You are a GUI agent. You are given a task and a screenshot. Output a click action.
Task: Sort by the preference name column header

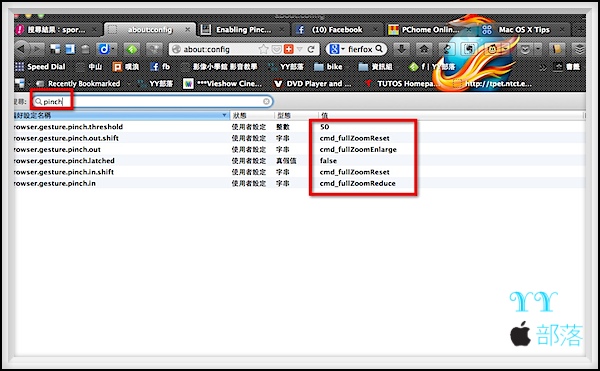tap(121, 115)
